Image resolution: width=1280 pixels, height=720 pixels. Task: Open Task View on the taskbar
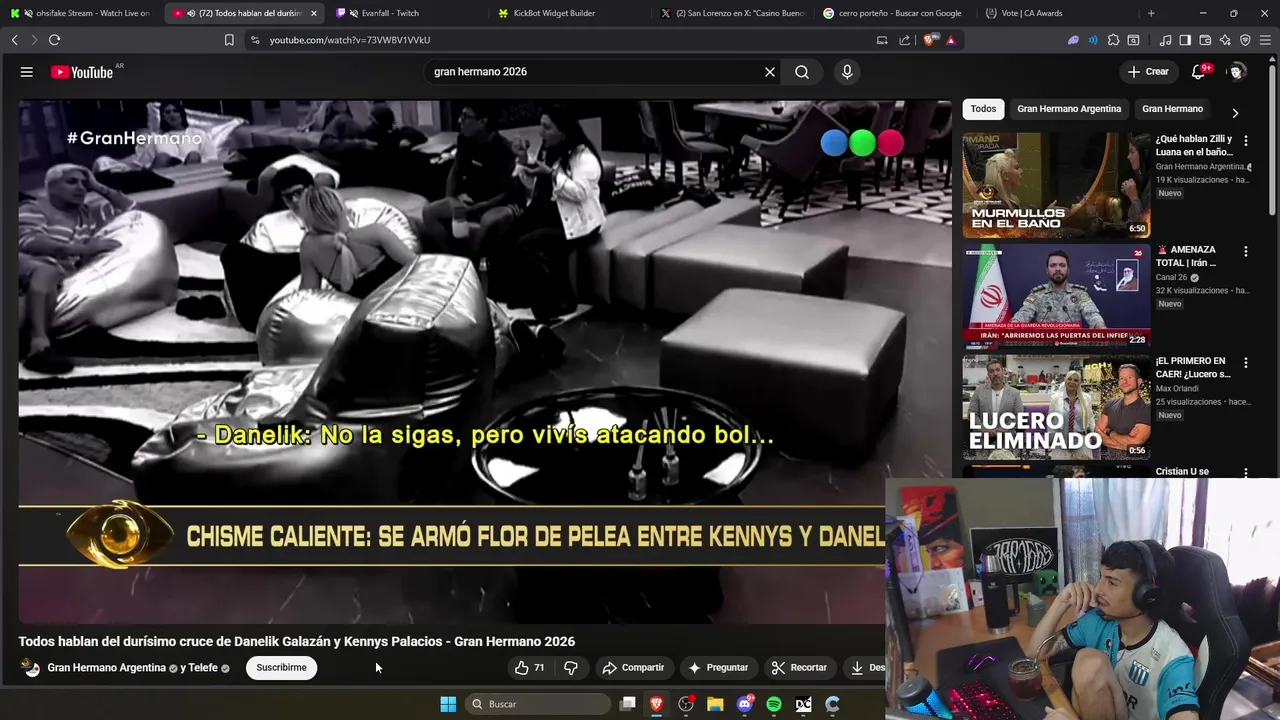point(628,704)
